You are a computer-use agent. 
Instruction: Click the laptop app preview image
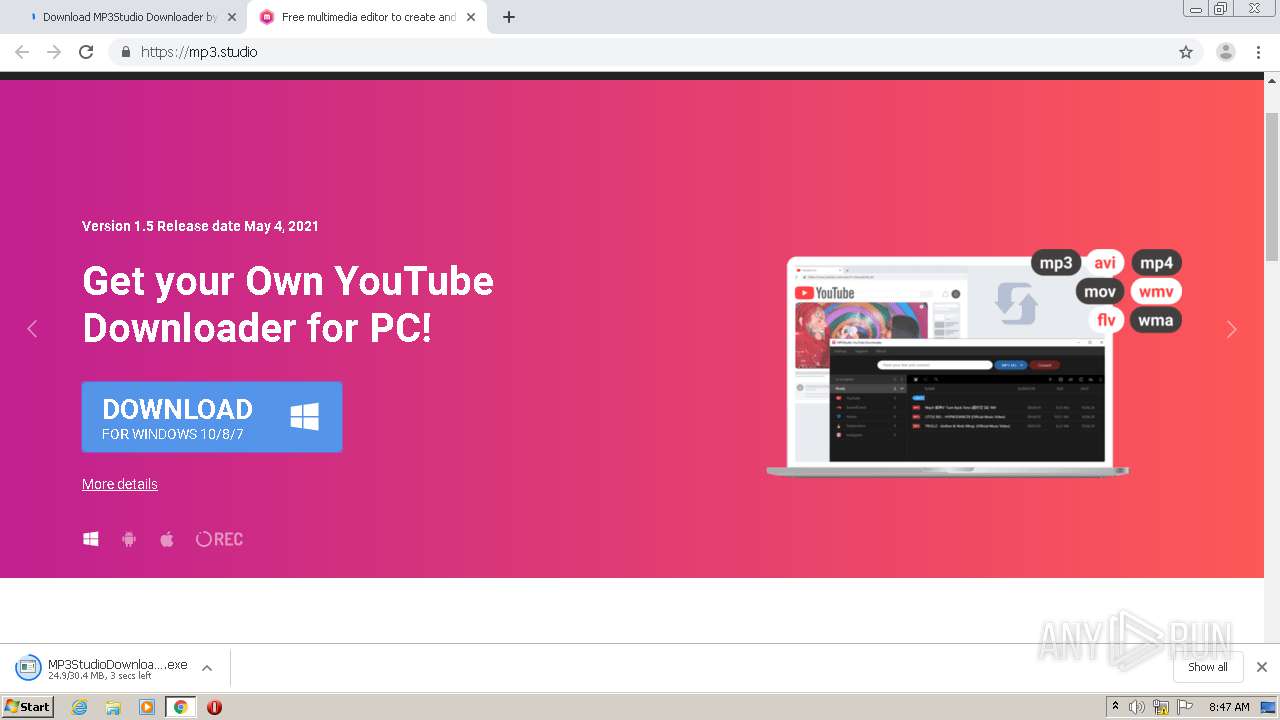coord(947,366)
